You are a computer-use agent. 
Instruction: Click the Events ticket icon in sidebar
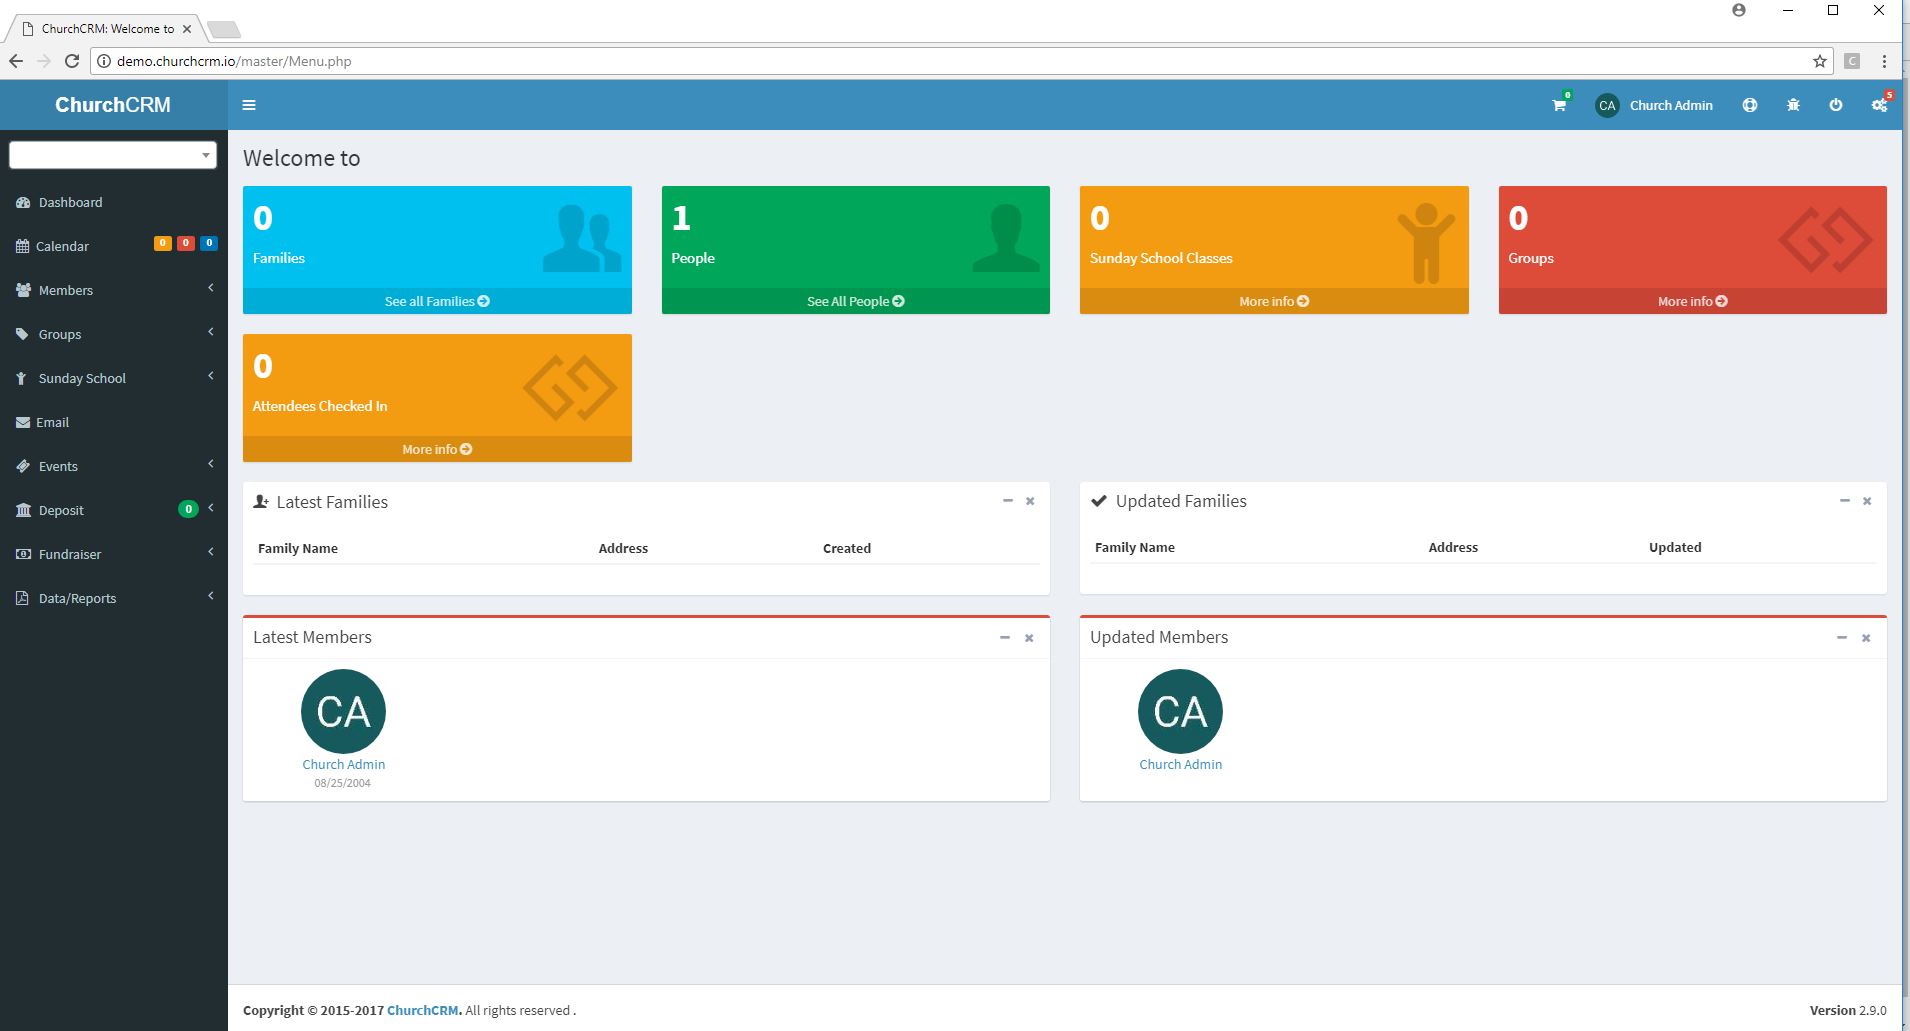[23, 466]
